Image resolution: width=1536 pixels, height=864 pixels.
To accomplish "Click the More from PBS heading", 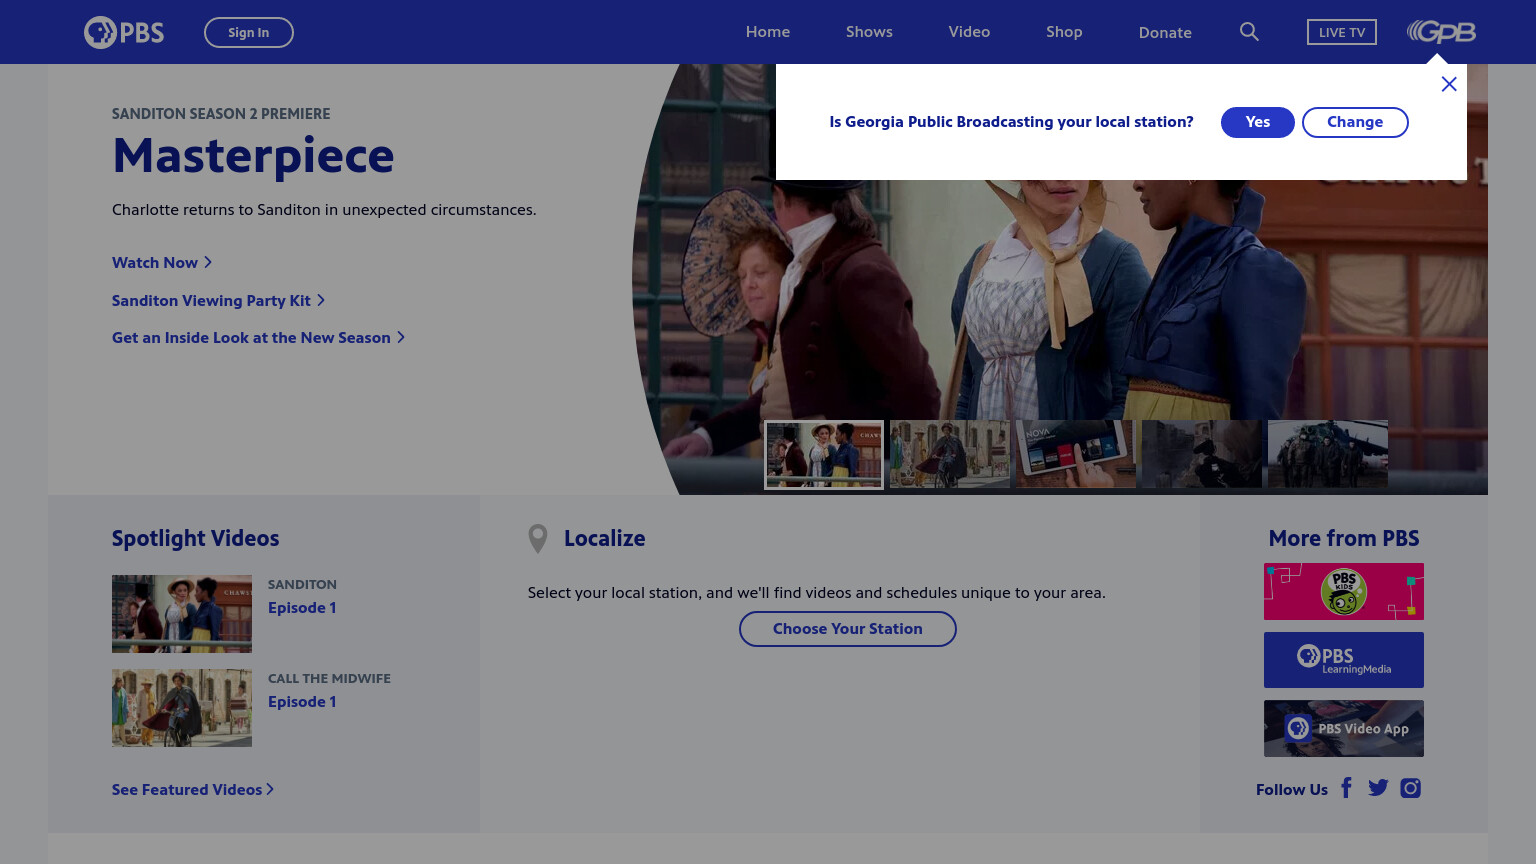I will [1344, 538].
